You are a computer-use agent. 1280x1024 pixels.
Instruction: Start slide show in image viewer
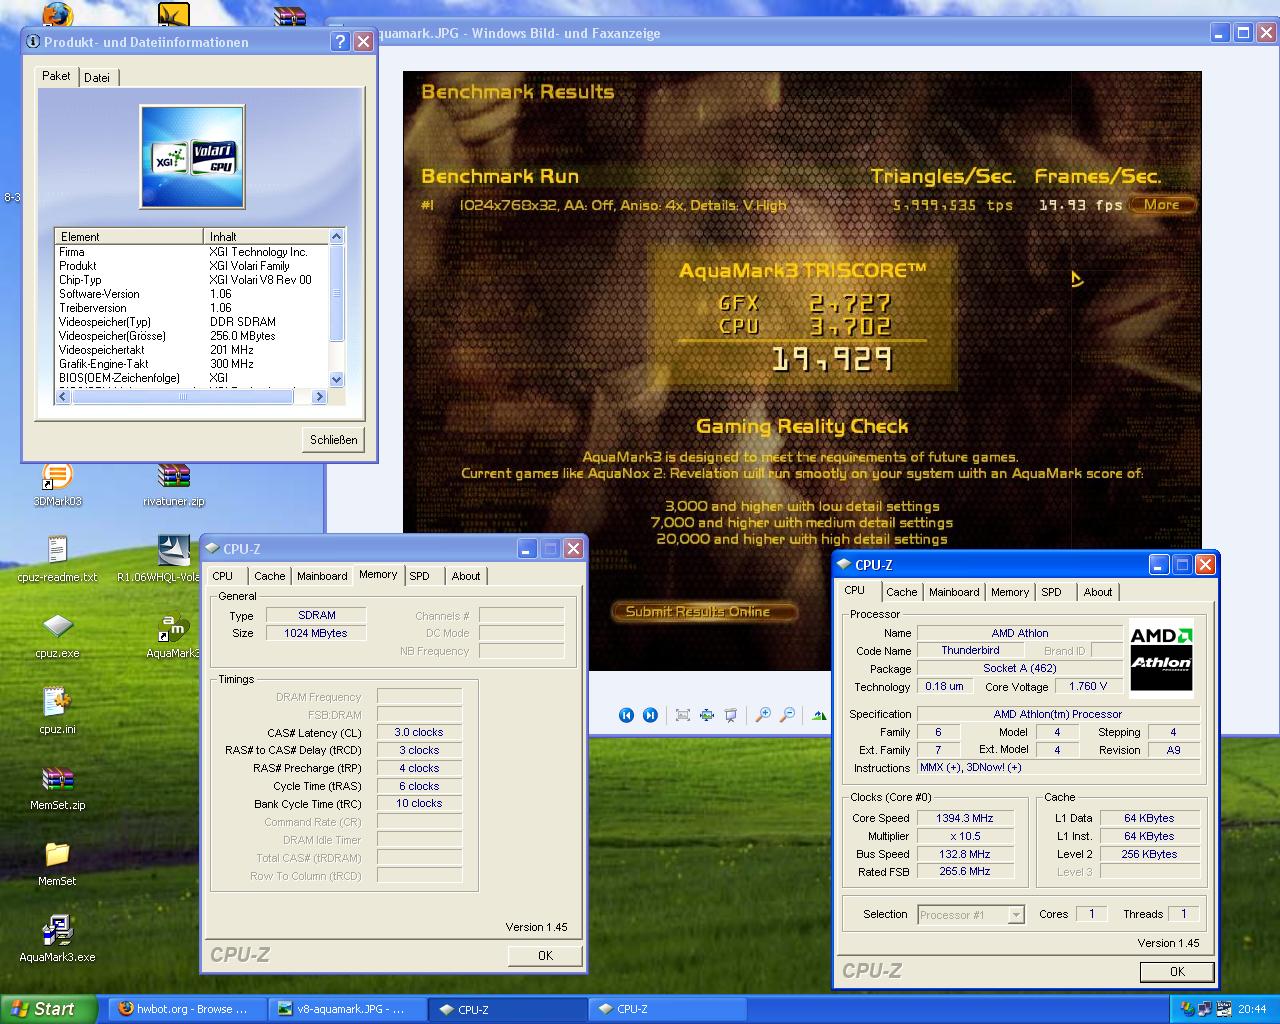[731, 714]
